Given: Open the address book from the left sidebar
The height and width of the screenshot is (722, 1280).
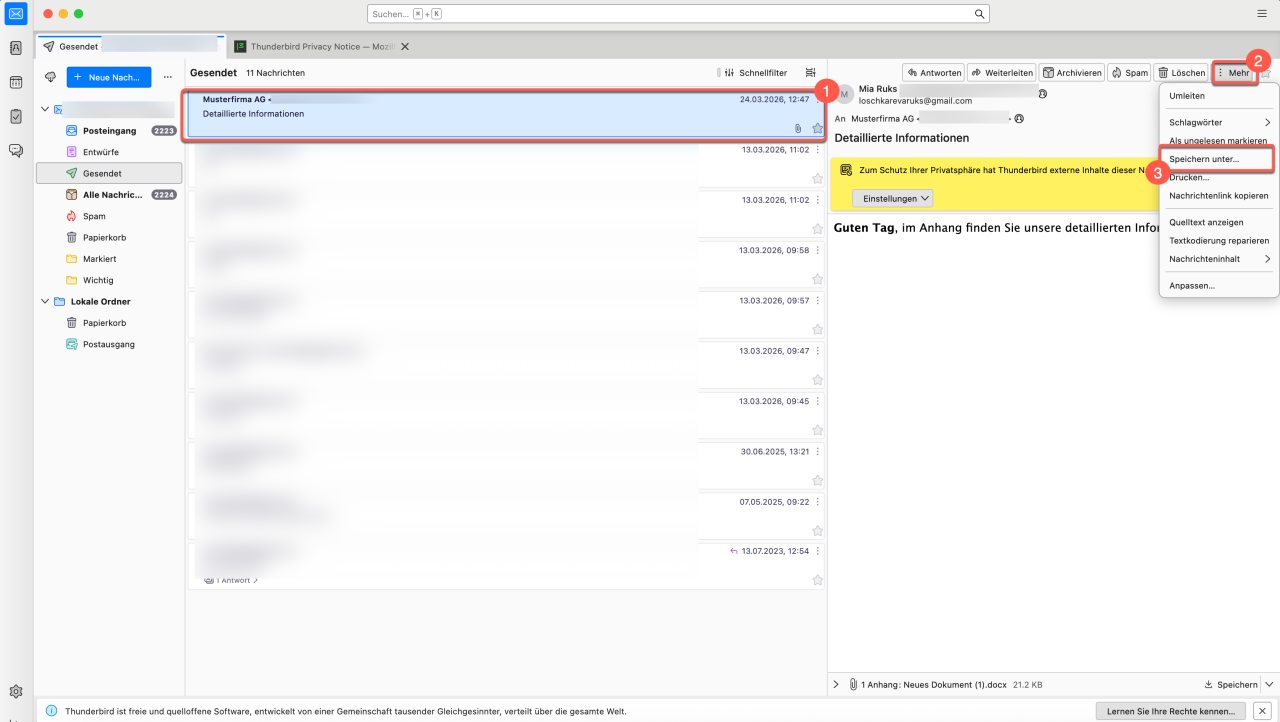Looking at the screenshot, I should tap(16, 48).
